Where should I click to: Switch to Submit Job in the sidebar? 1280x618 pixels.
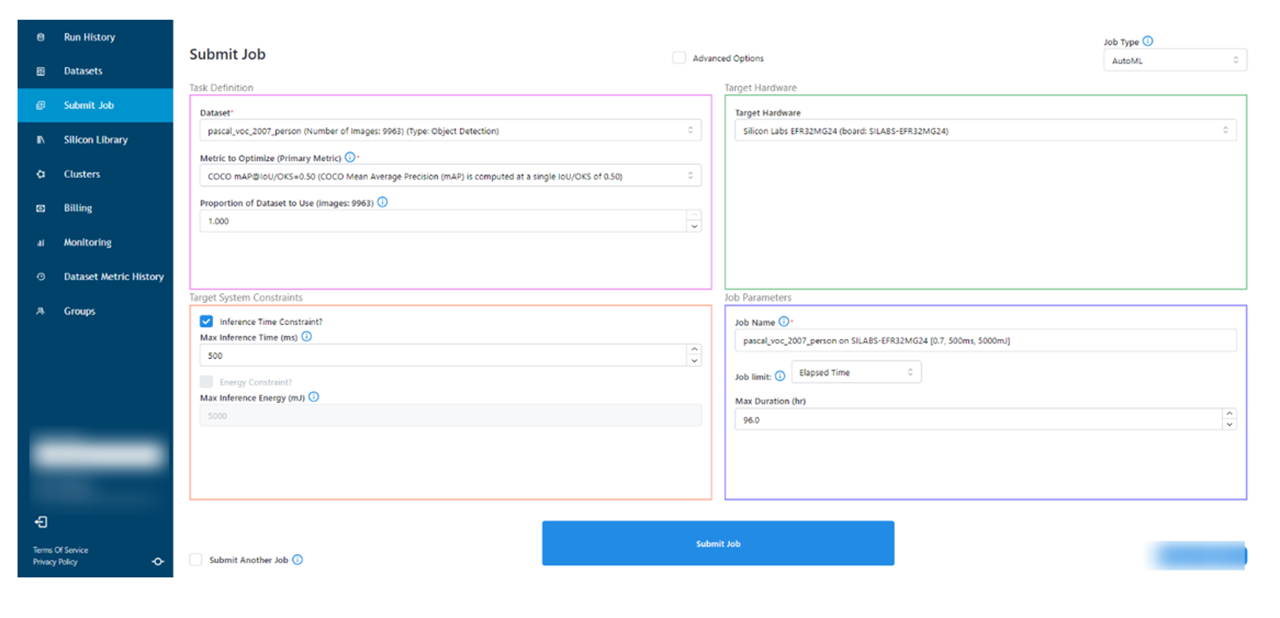coord(38,105)
